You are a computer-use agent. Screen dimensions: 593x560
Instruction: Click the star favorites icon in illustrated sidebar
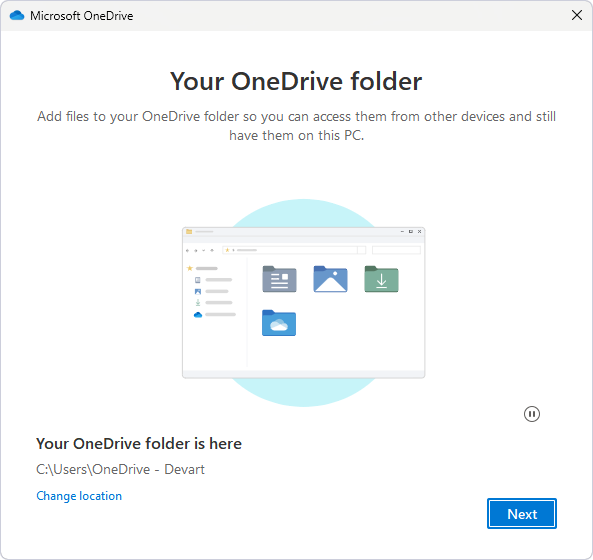point(190,268)
